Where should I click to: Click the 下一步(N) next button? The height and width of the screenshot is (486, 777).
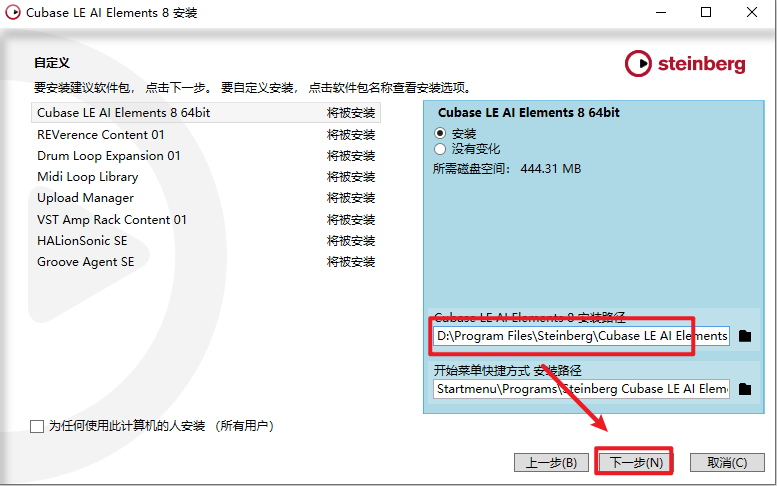636,462
